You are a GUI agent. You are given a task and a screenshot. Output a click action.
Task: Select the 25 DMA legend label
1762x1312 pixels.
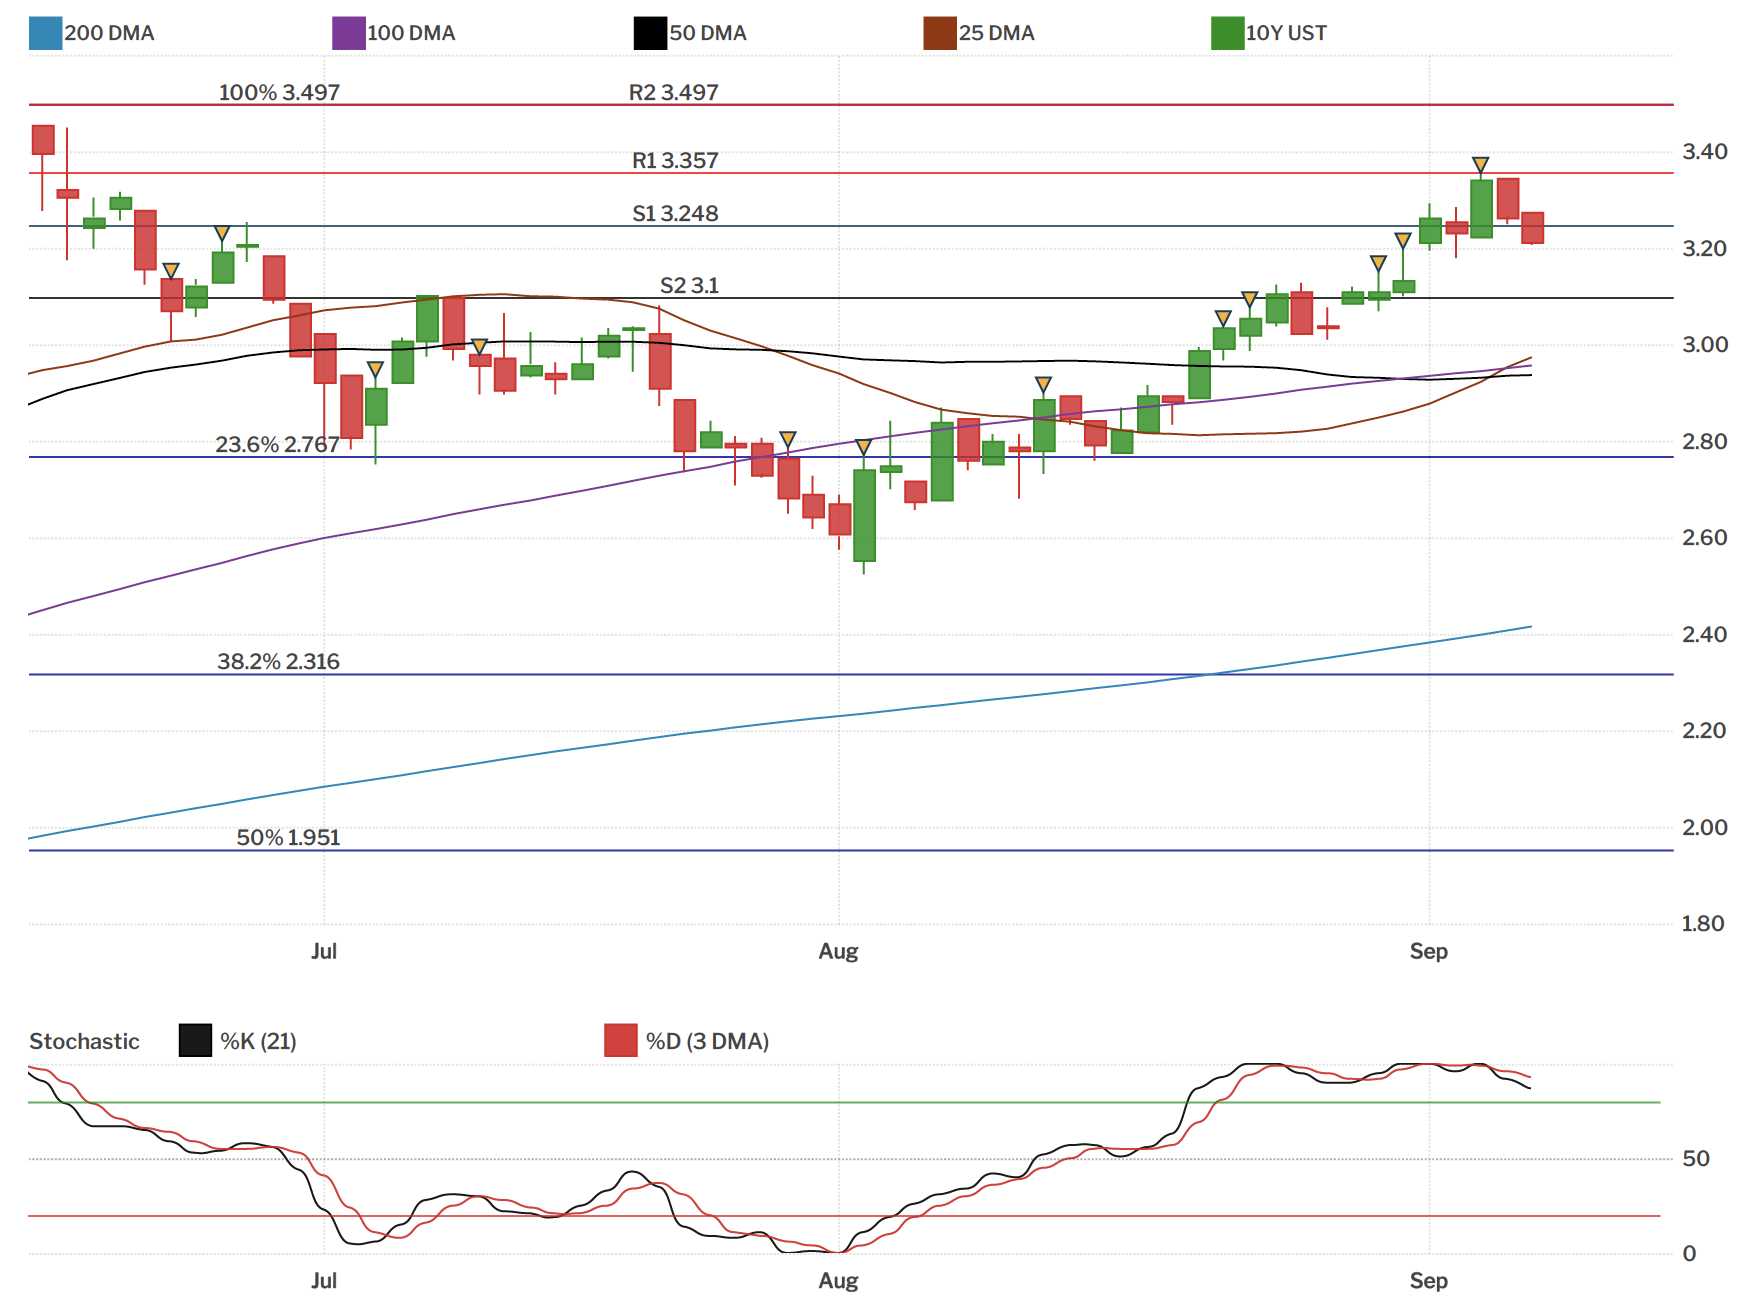[x=997, y=33]
